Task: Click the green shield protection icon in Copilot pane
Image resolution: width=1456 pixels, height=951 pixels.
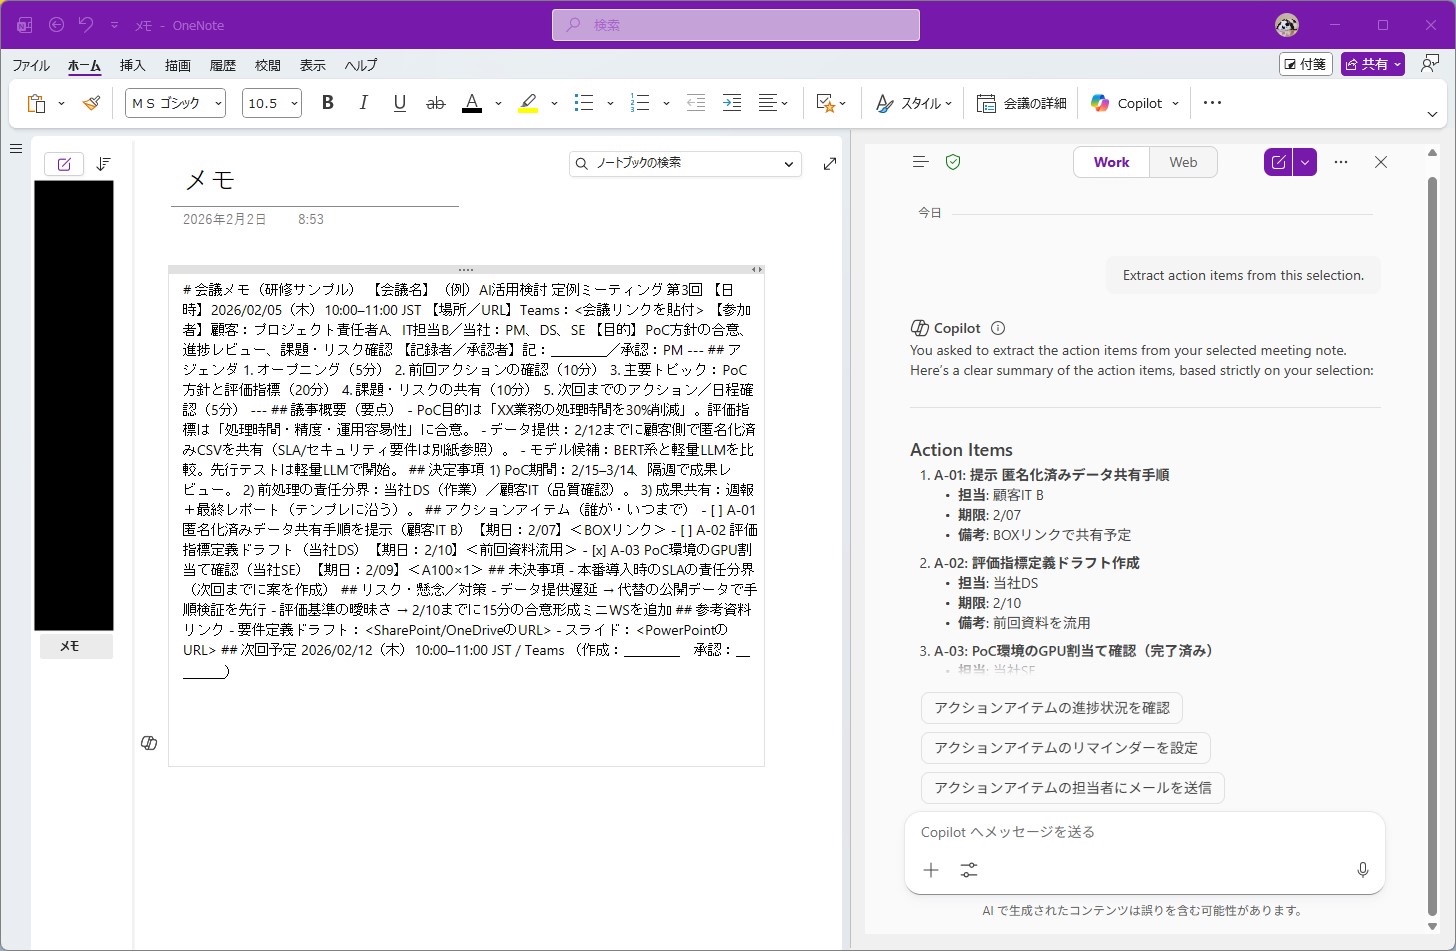Action: click(952, 161)
